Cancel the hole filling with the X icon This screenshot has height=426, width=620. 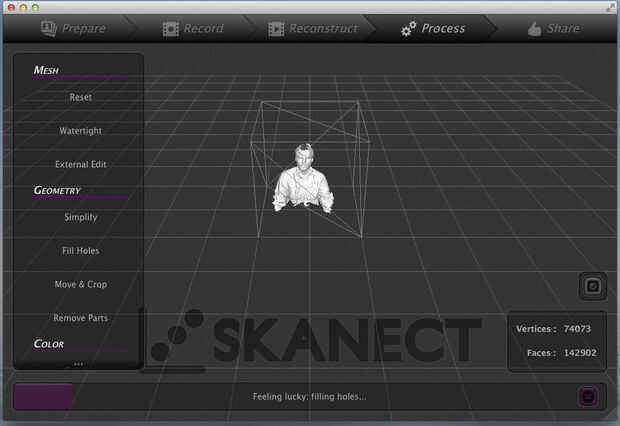point(588,396)
